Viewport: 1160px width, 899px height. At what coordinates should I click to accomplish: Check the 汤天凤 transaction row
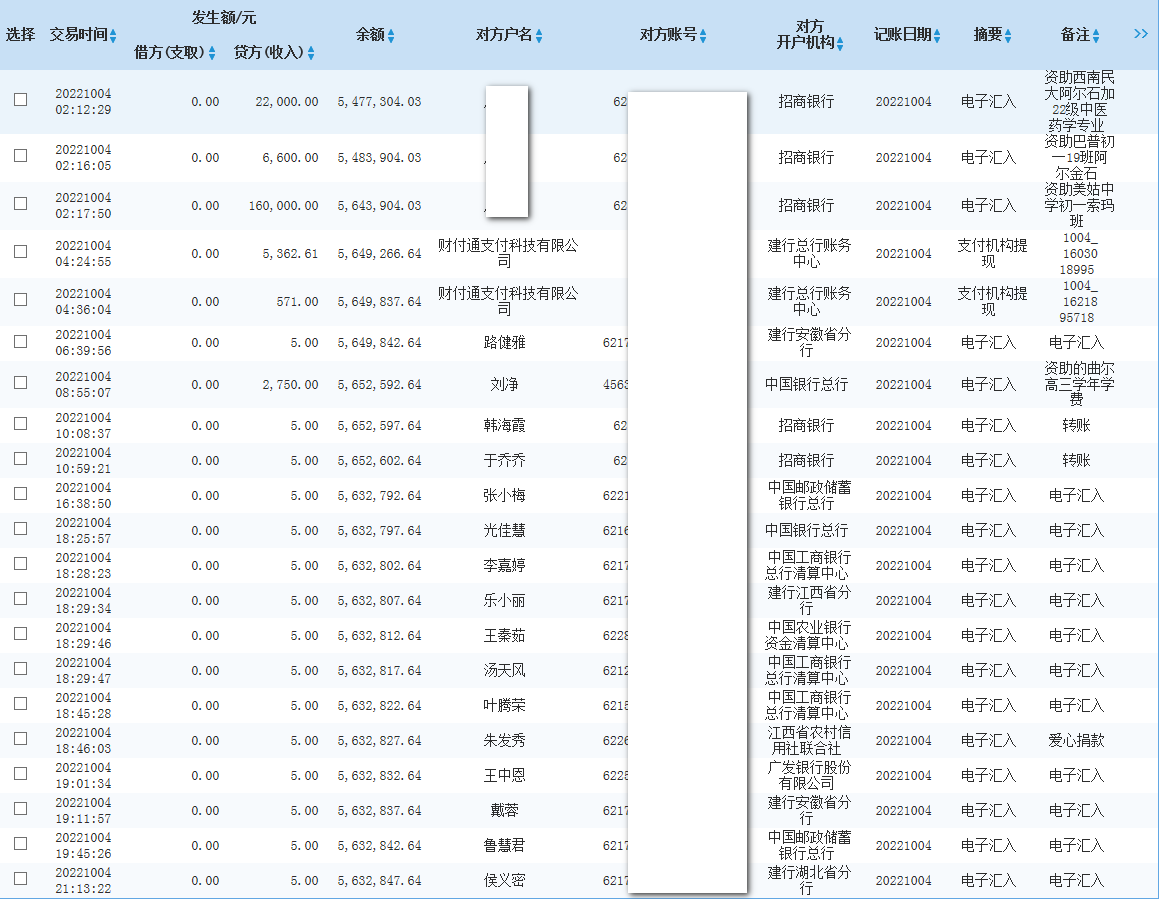click(21, 668)
